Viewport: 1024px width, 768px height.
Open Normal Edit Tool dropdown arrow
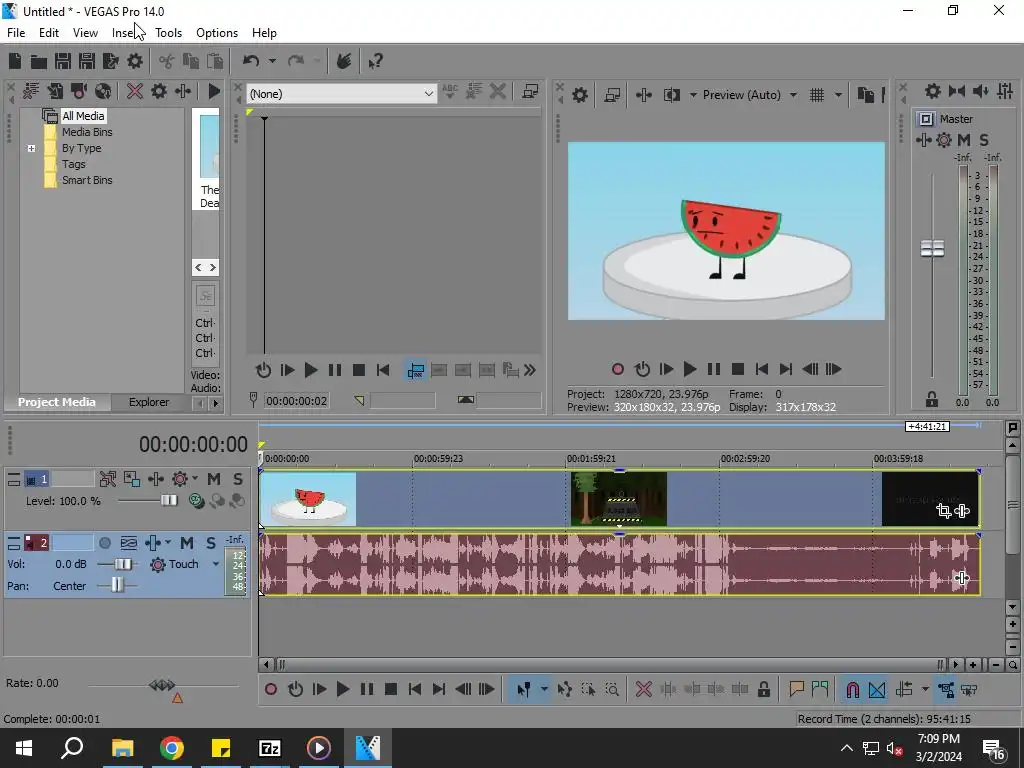pos(544,690)
